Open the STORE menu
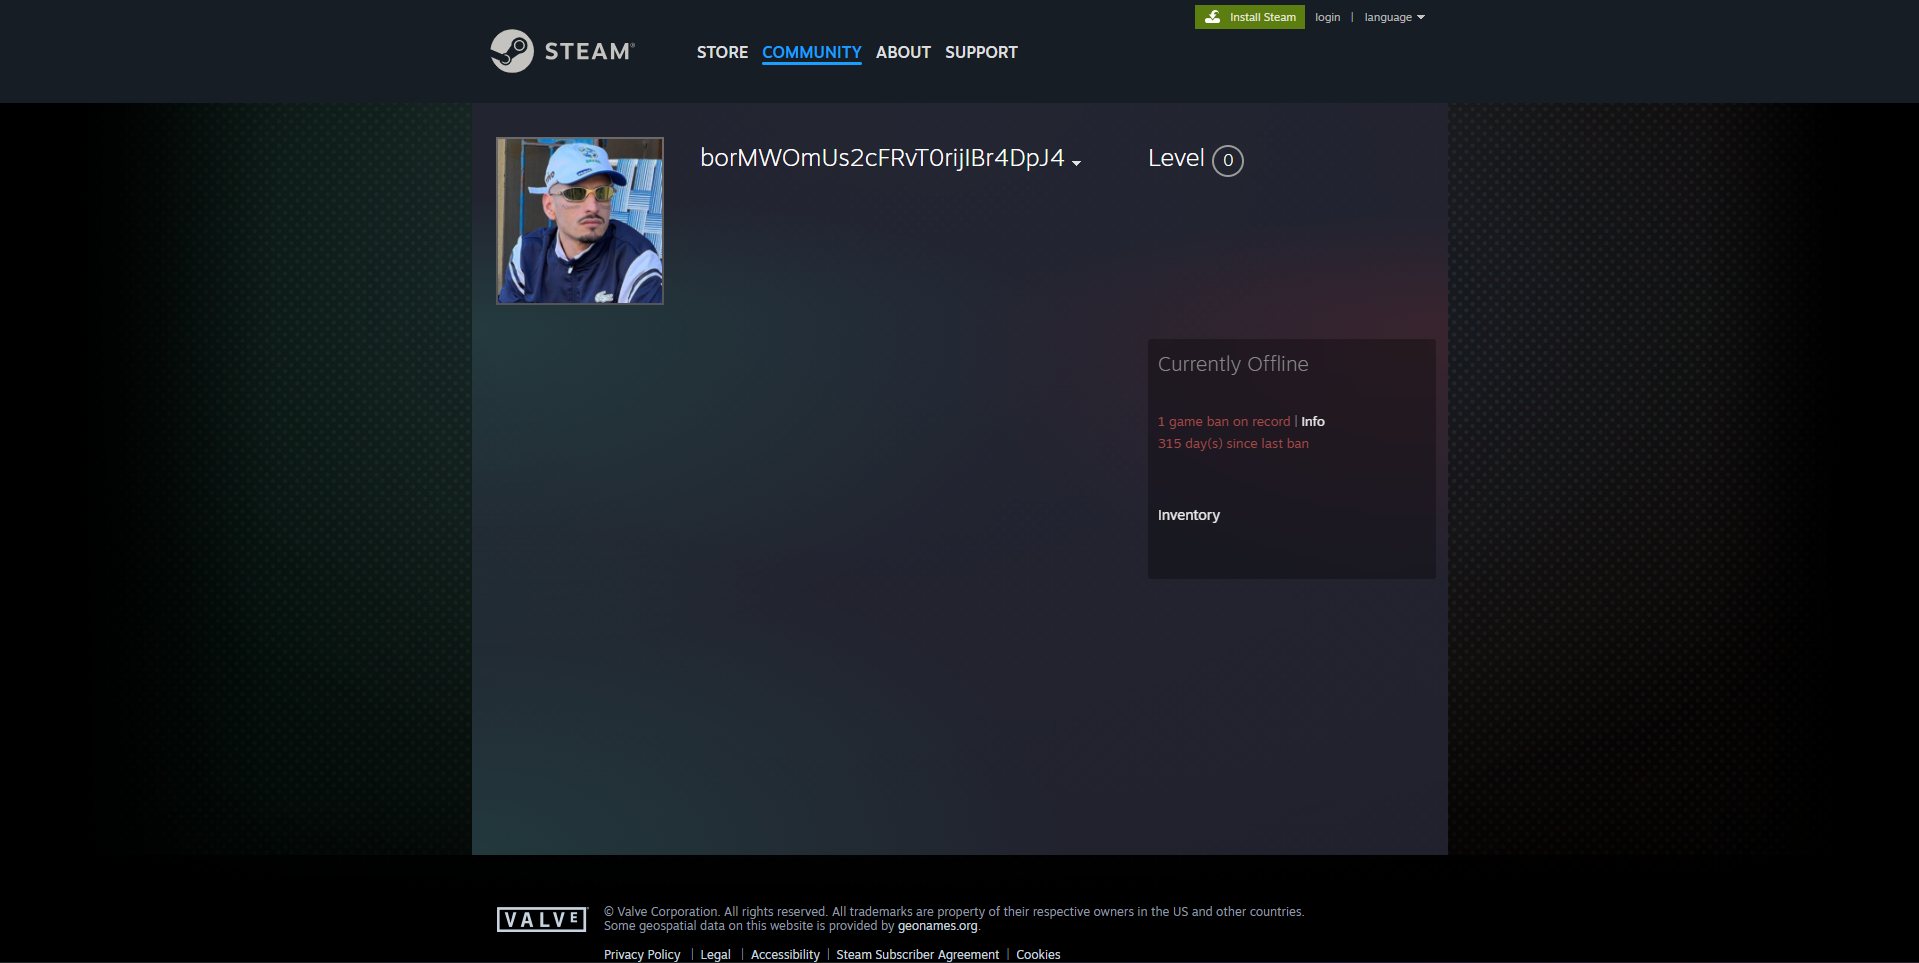 (x=722, y=52)
